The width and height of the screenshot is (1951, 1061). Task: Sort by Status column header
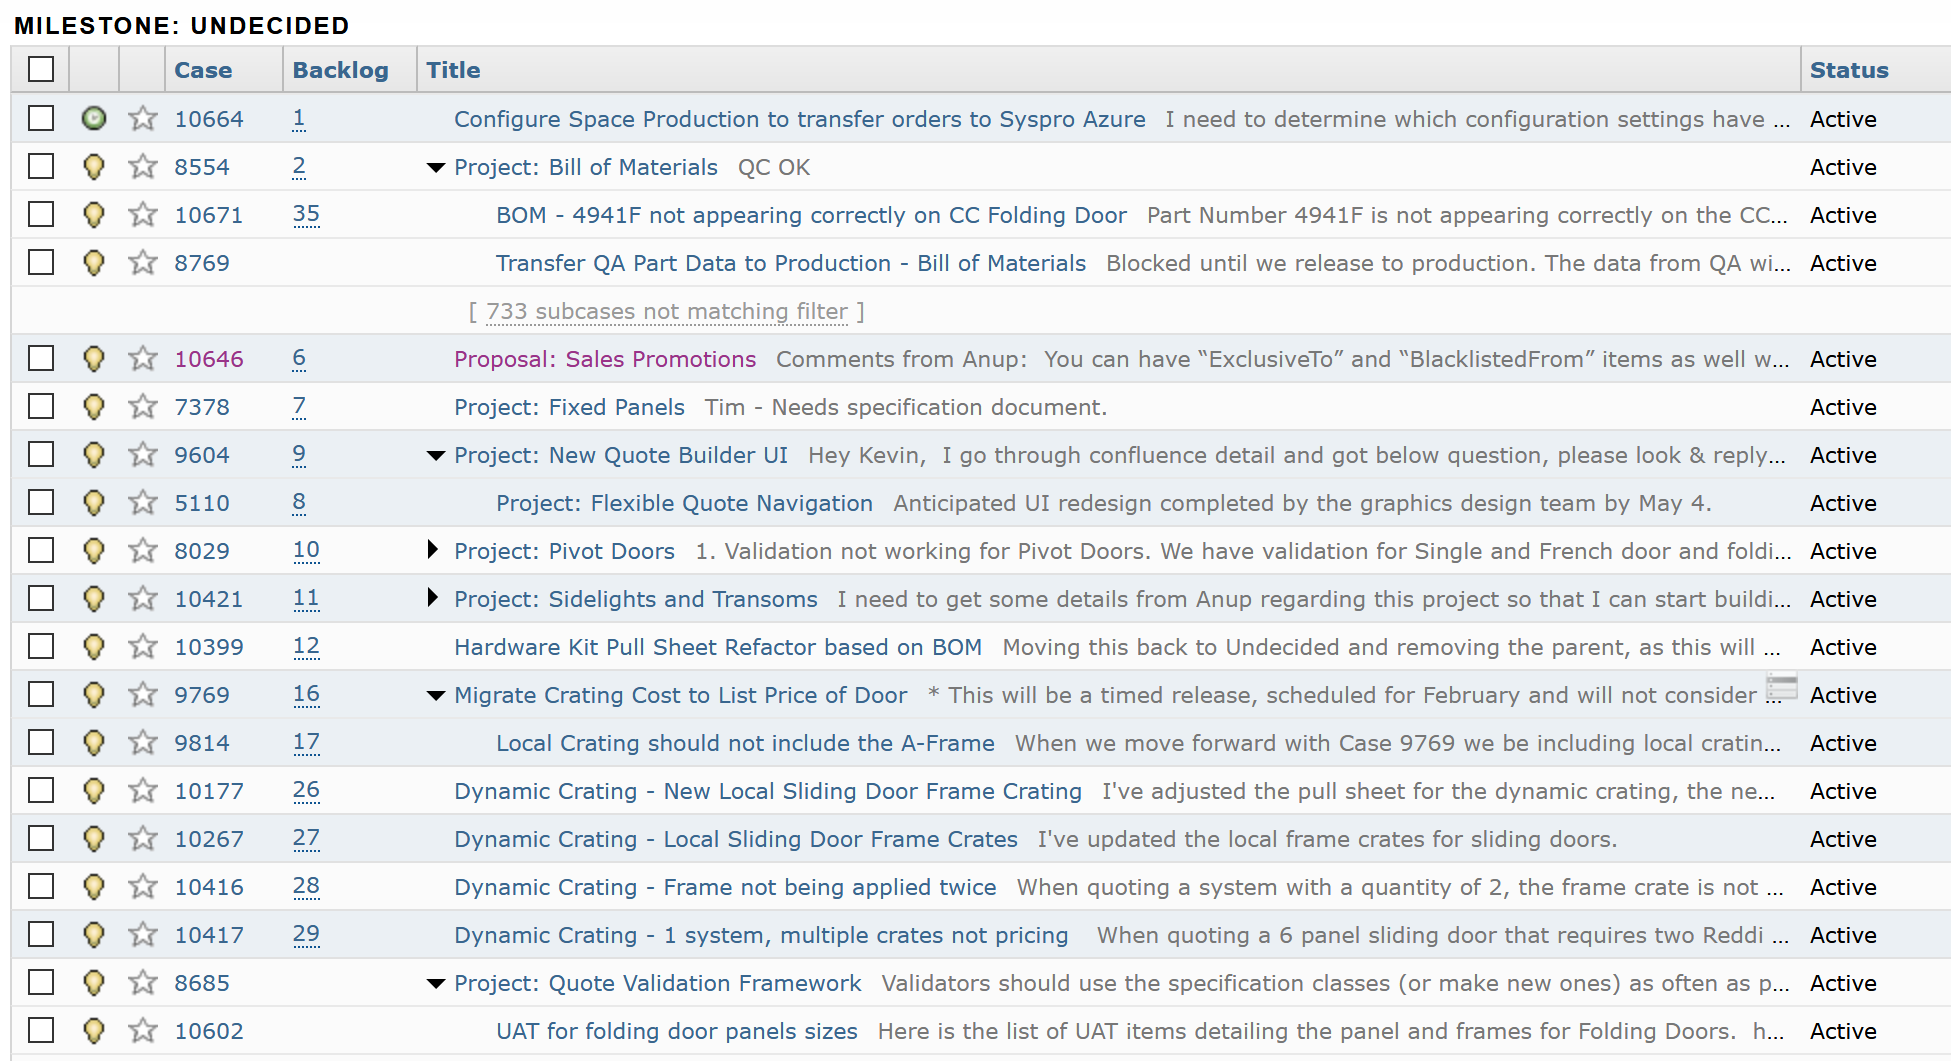pyautogui.click(x=1849, y=70)
